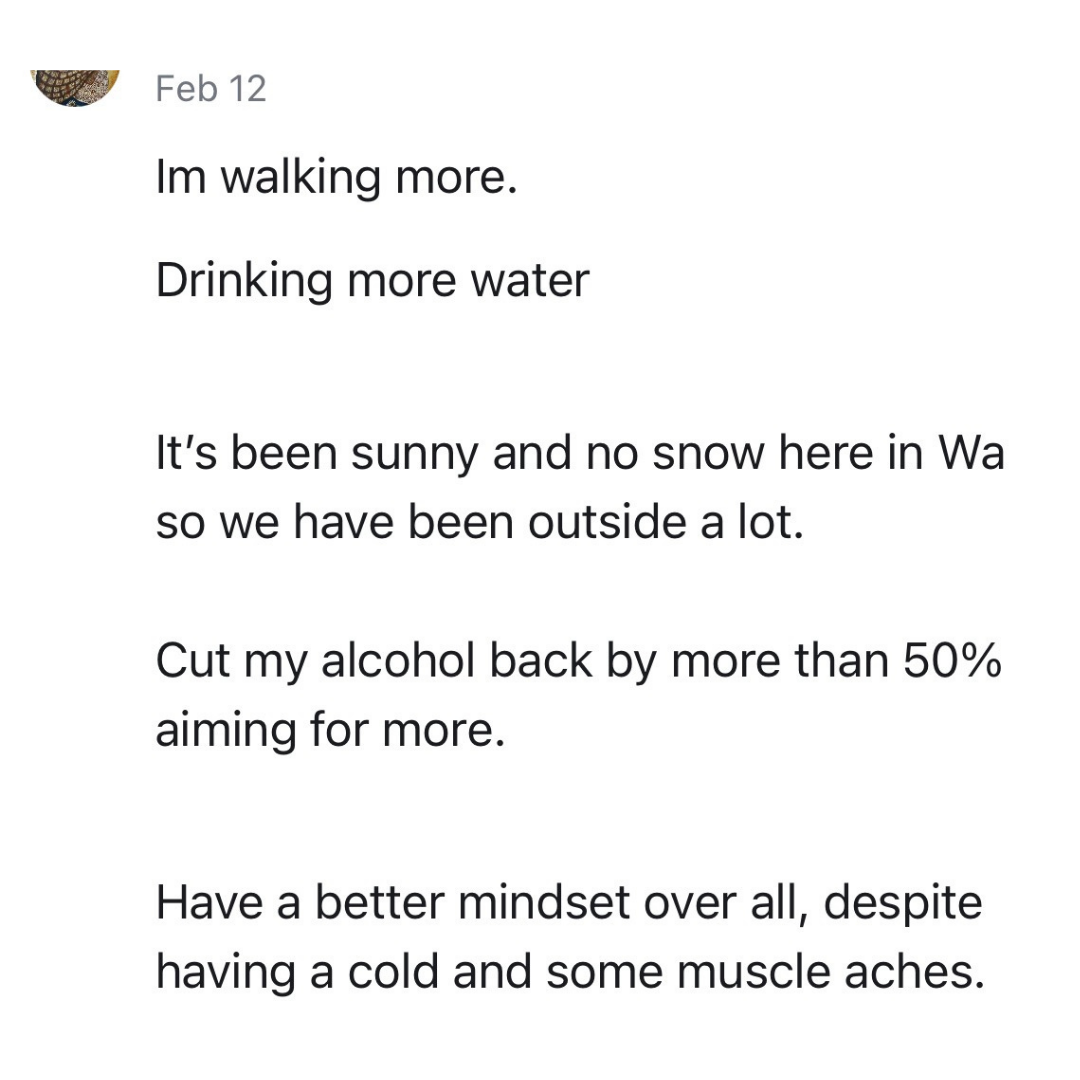Click the 'Drinking more water' line

373,281
